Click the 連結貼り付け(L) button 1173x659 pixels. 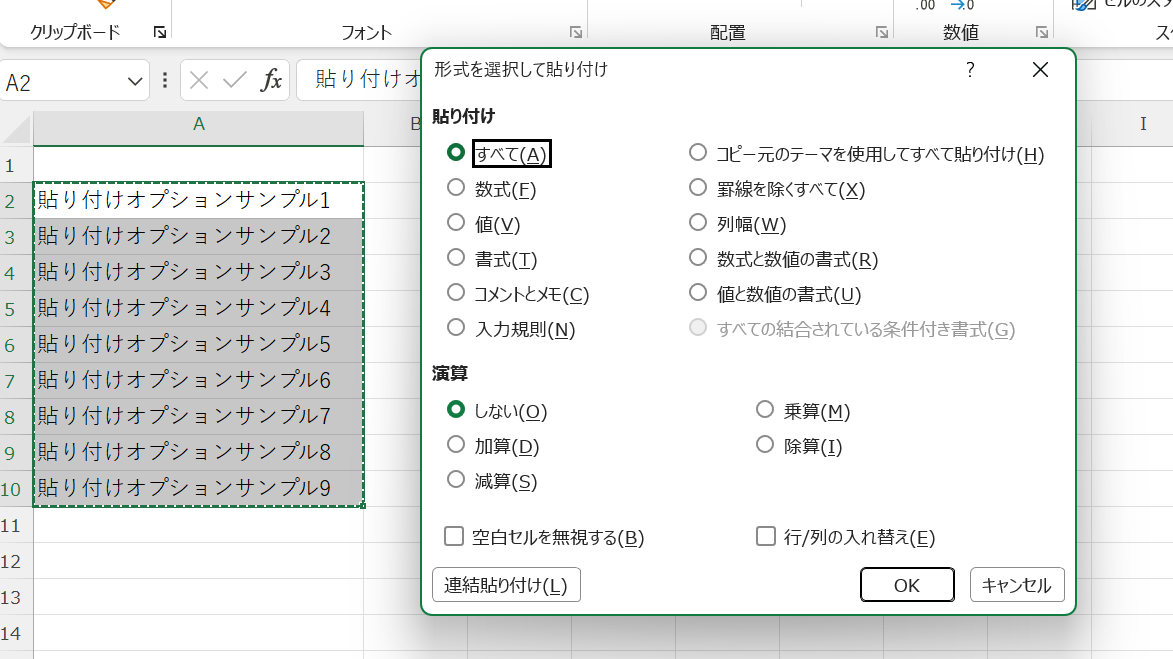[x=506, y=585]
